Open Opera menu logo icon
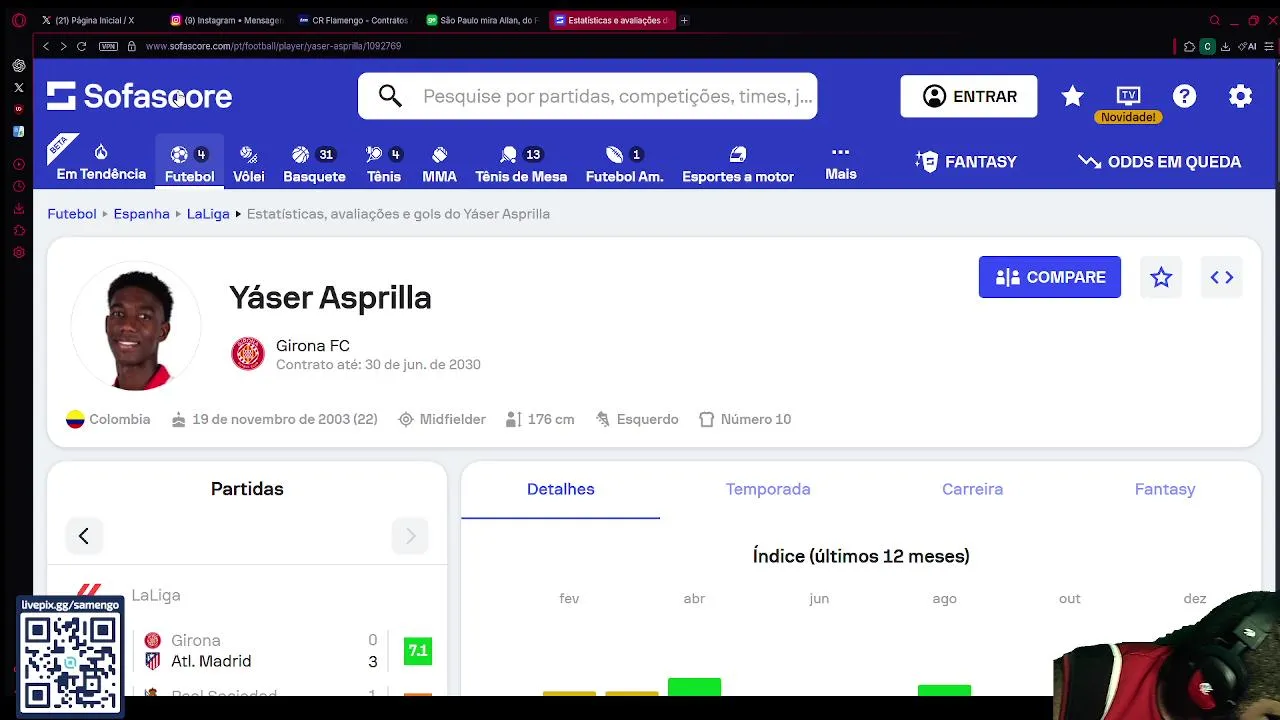Viewport: 1280px width, 720px height. point(18,20)
